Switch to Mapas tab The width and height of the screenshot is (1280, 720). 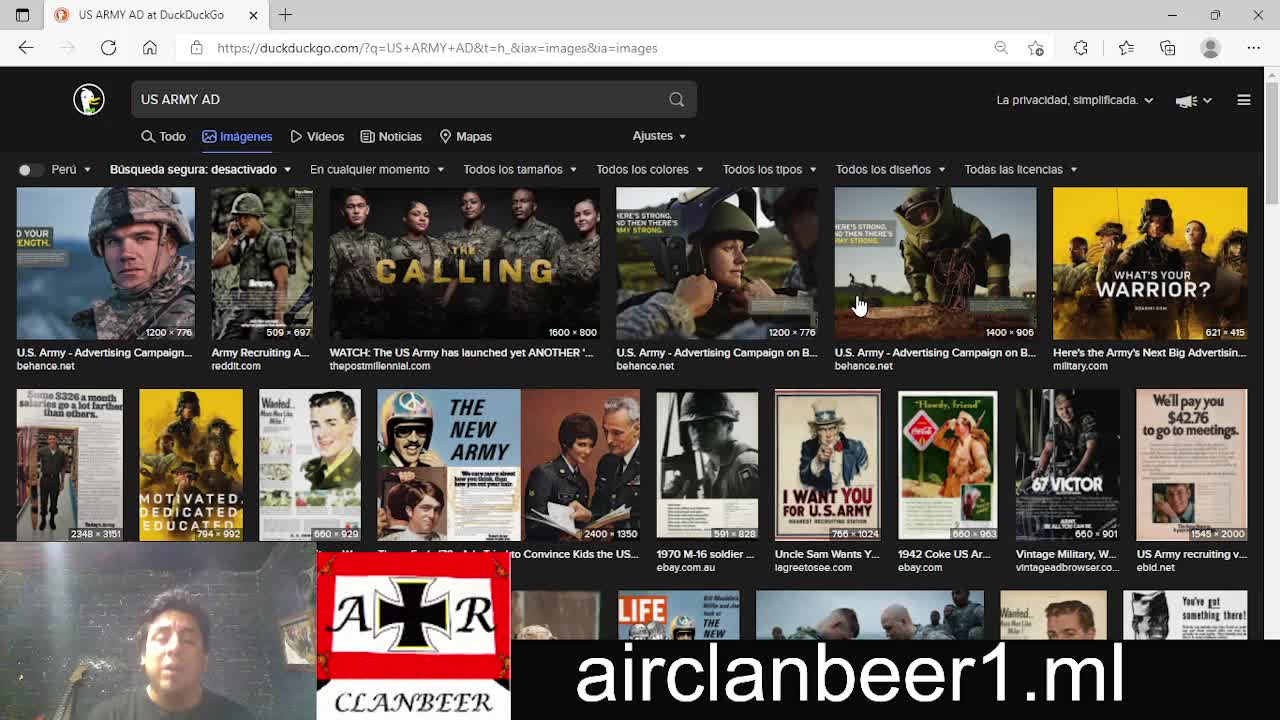pos(465,136)
